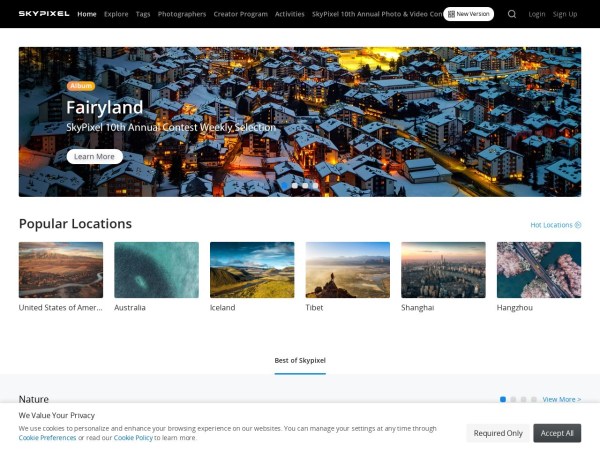Expand View More in Nature section

pos(561,399)
